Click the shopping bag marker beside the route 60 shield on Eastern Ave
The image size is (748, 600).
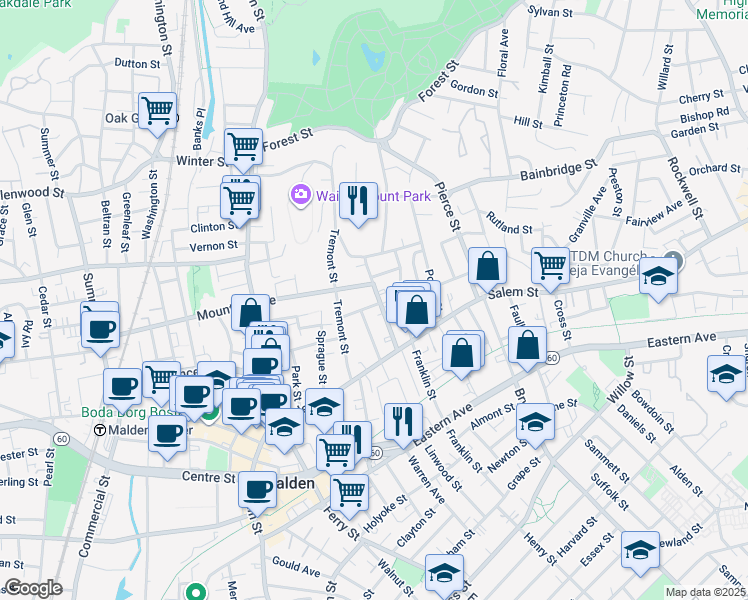tap(527, 348)
